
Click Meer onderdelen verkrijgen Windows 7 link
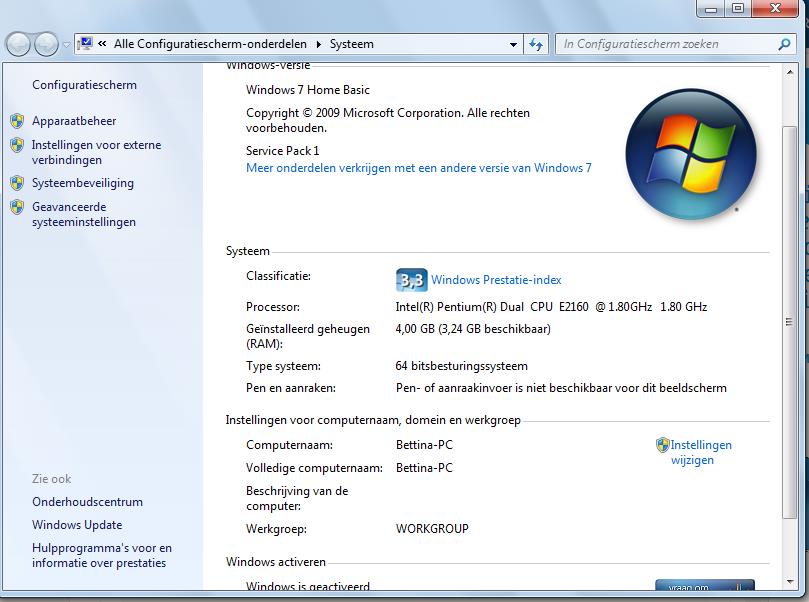pyautogui.click(x=418, y=168)
